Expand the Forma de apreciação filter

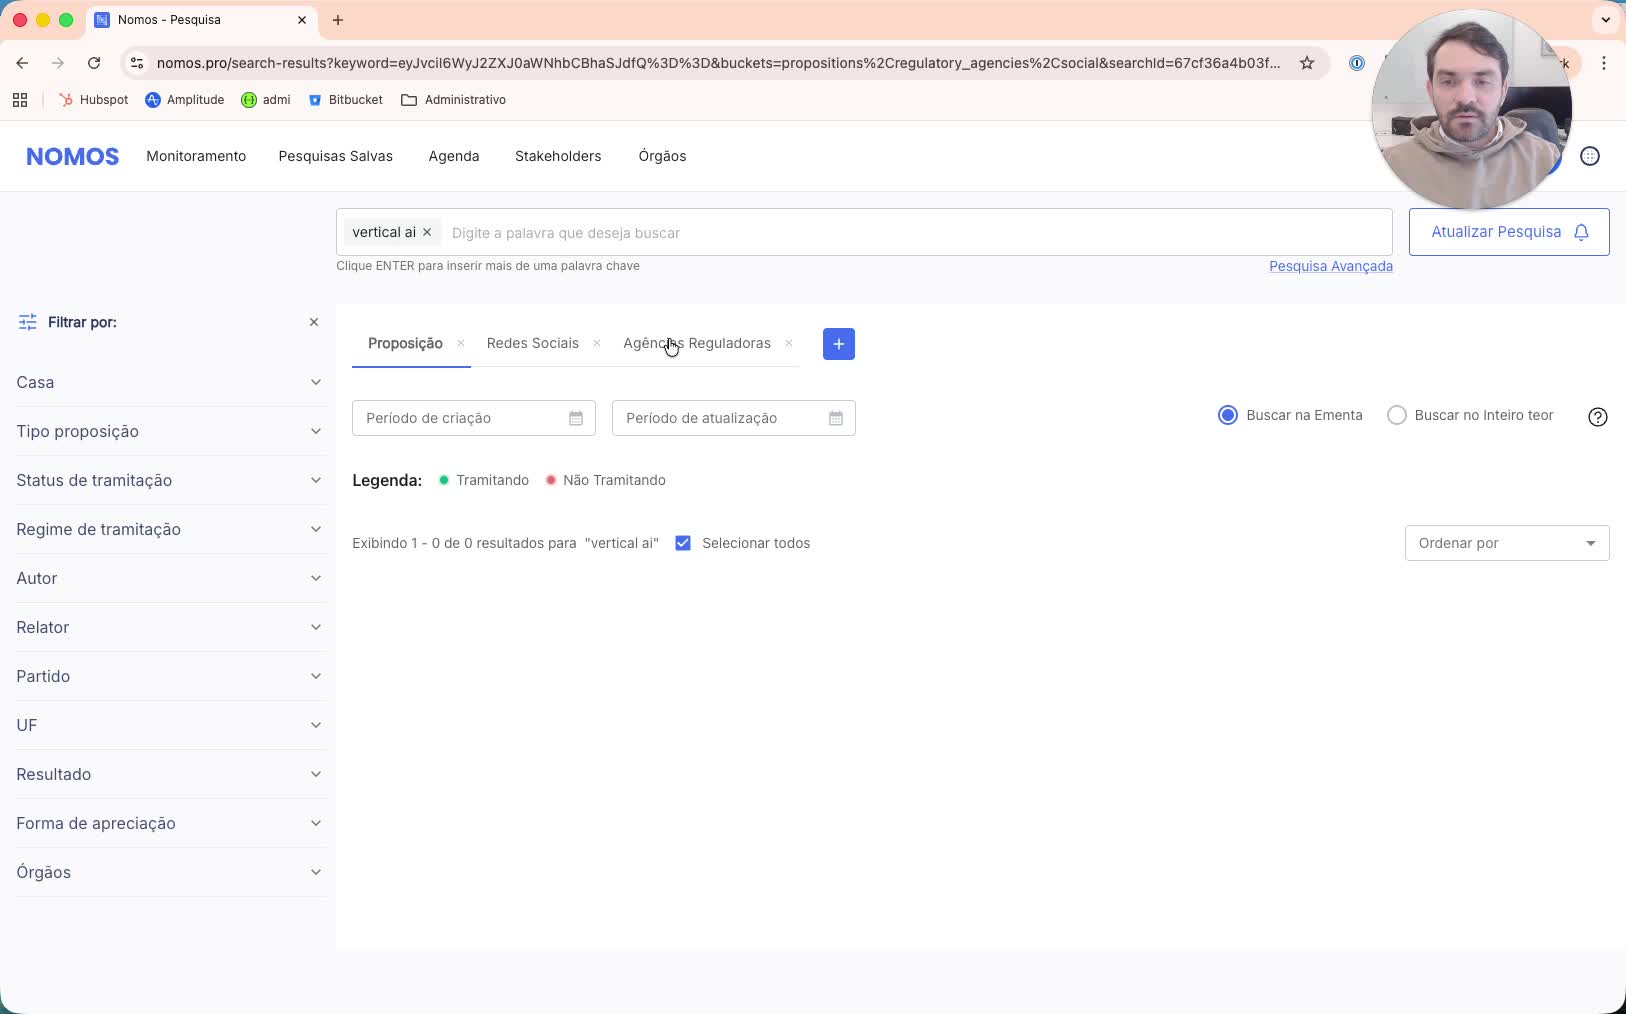tap(170, 823)
